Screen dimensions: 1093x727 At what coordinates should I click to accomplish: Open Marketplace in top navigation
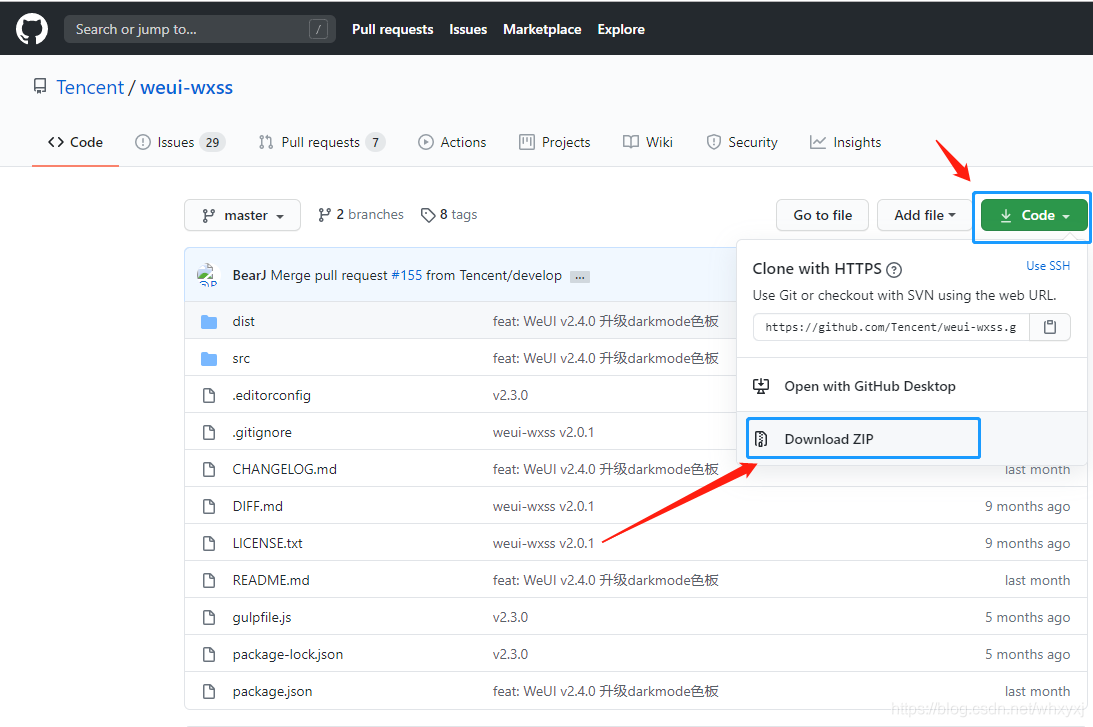pos(542,29)
